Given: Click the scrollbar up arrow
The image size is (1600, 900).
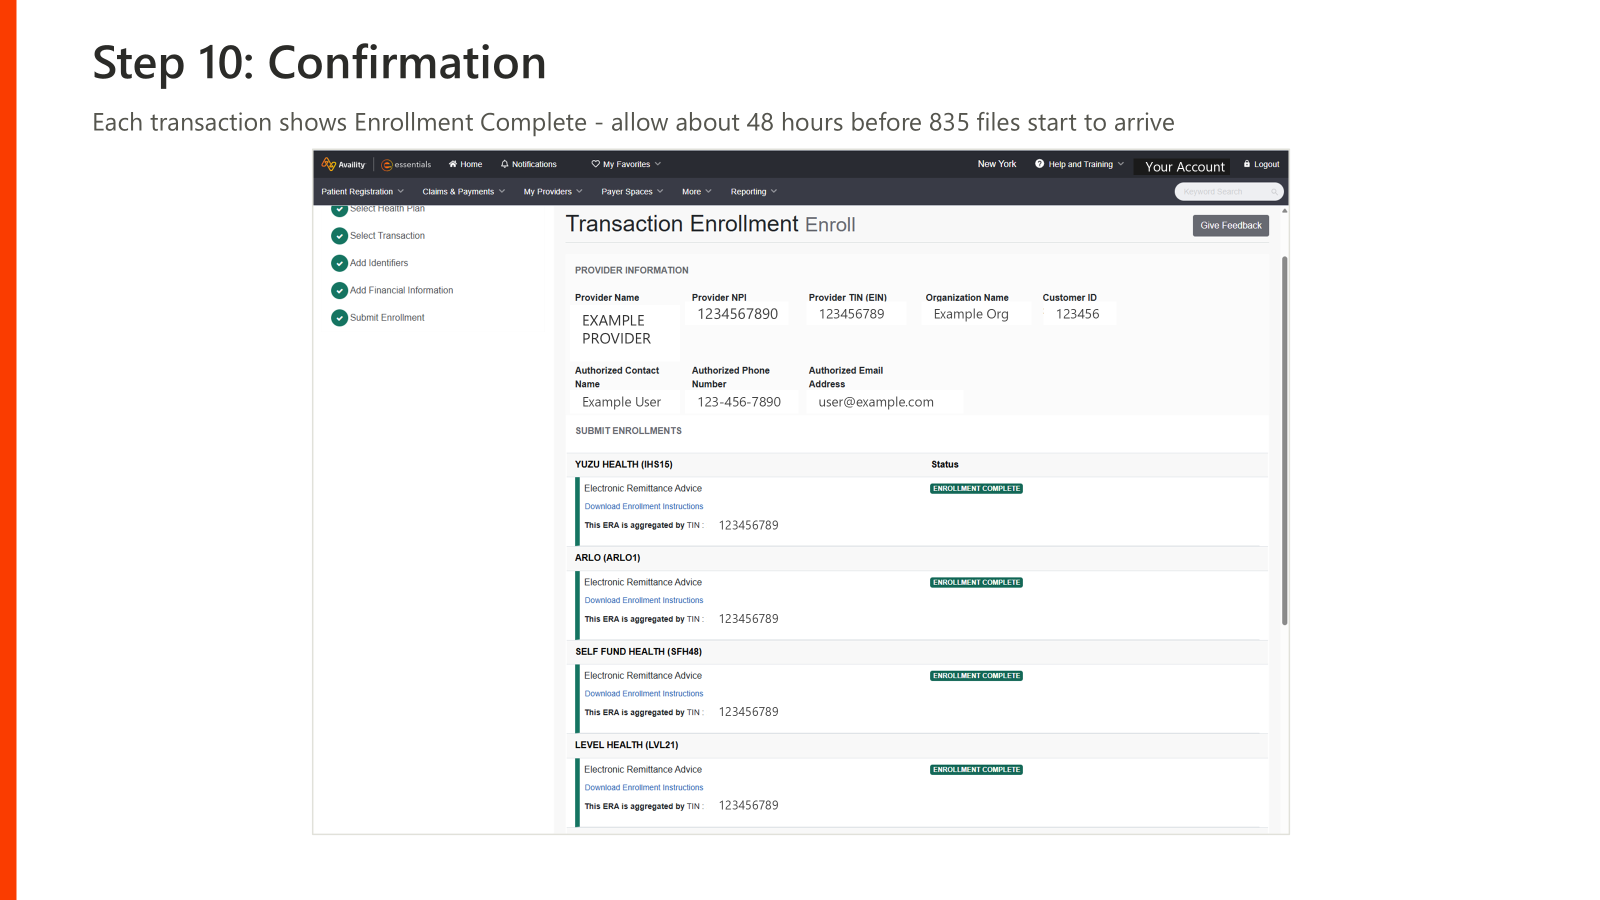Looking at the screenshot, I should tap(1285, 211).
